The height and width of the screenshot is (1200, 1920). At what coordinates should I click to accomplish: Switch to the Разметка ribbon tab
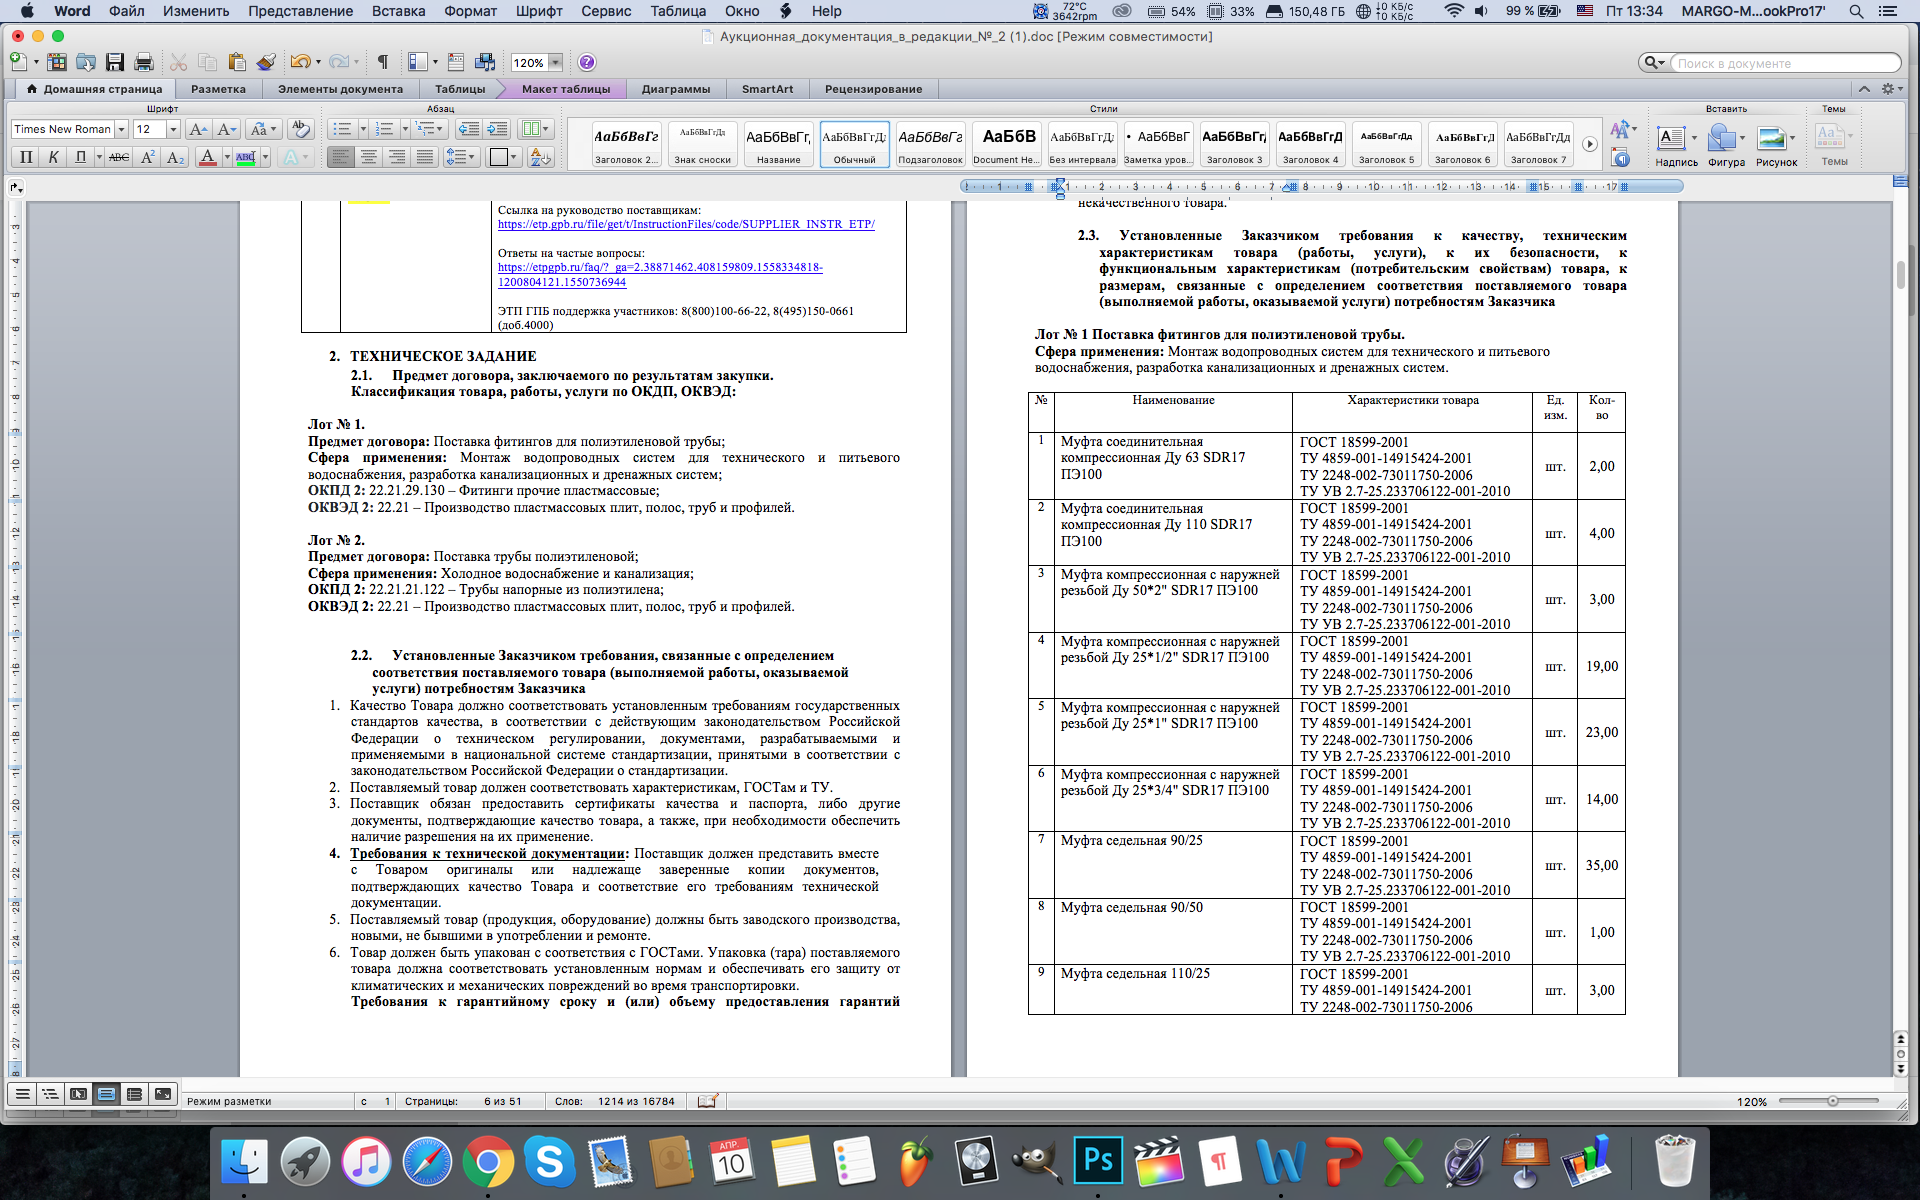218,89
